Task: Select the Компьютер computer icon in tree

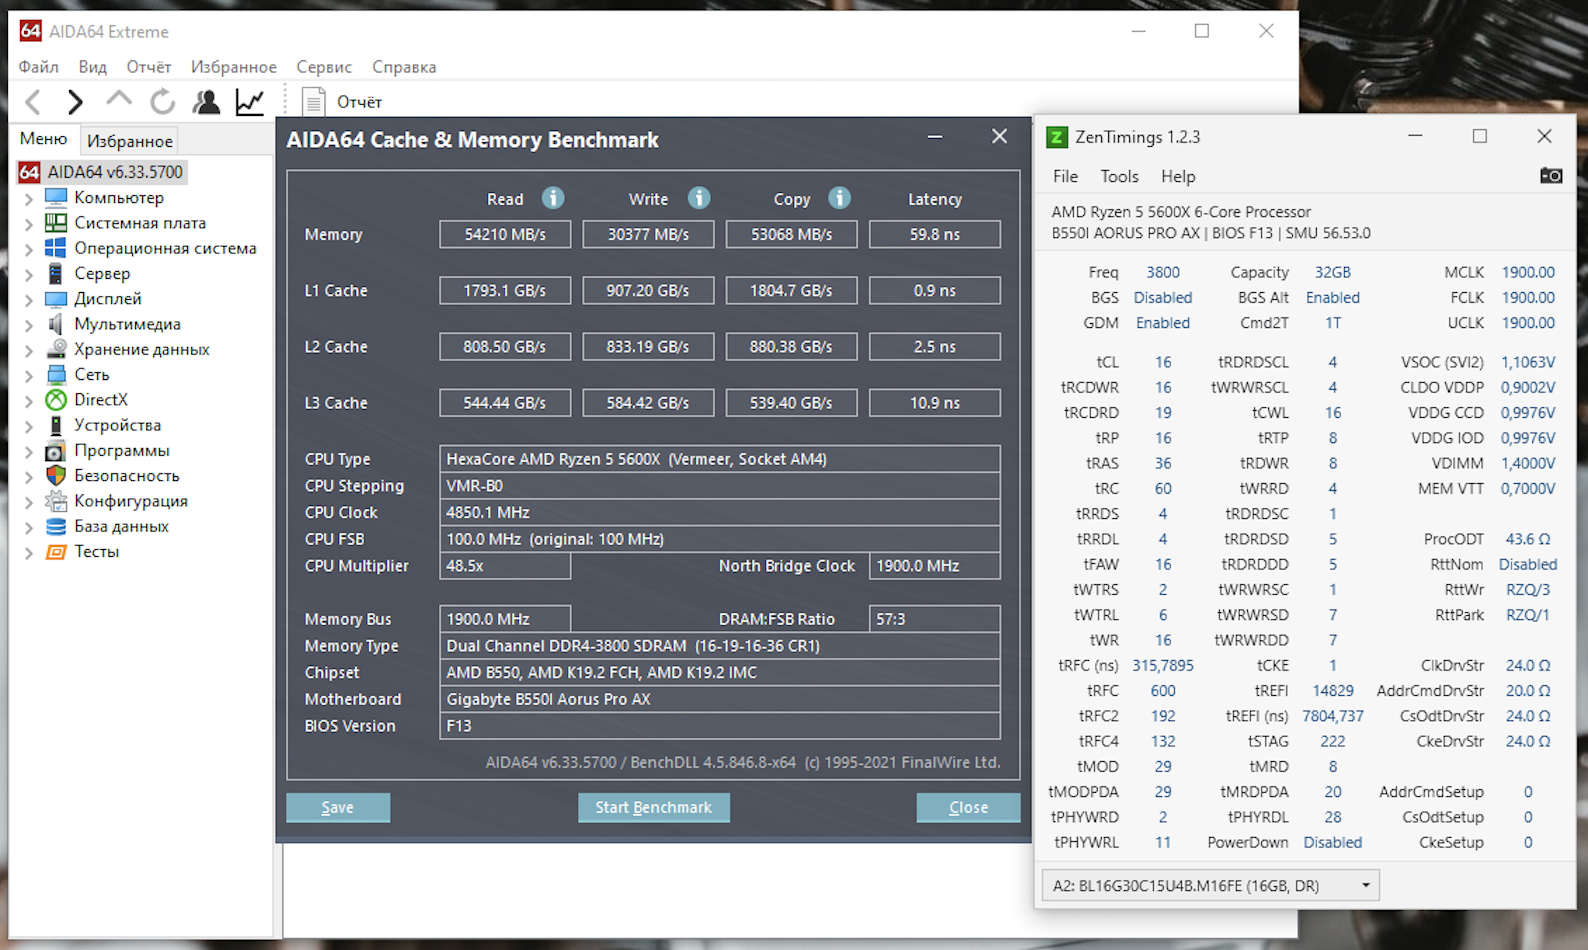Action: (56, 197)
